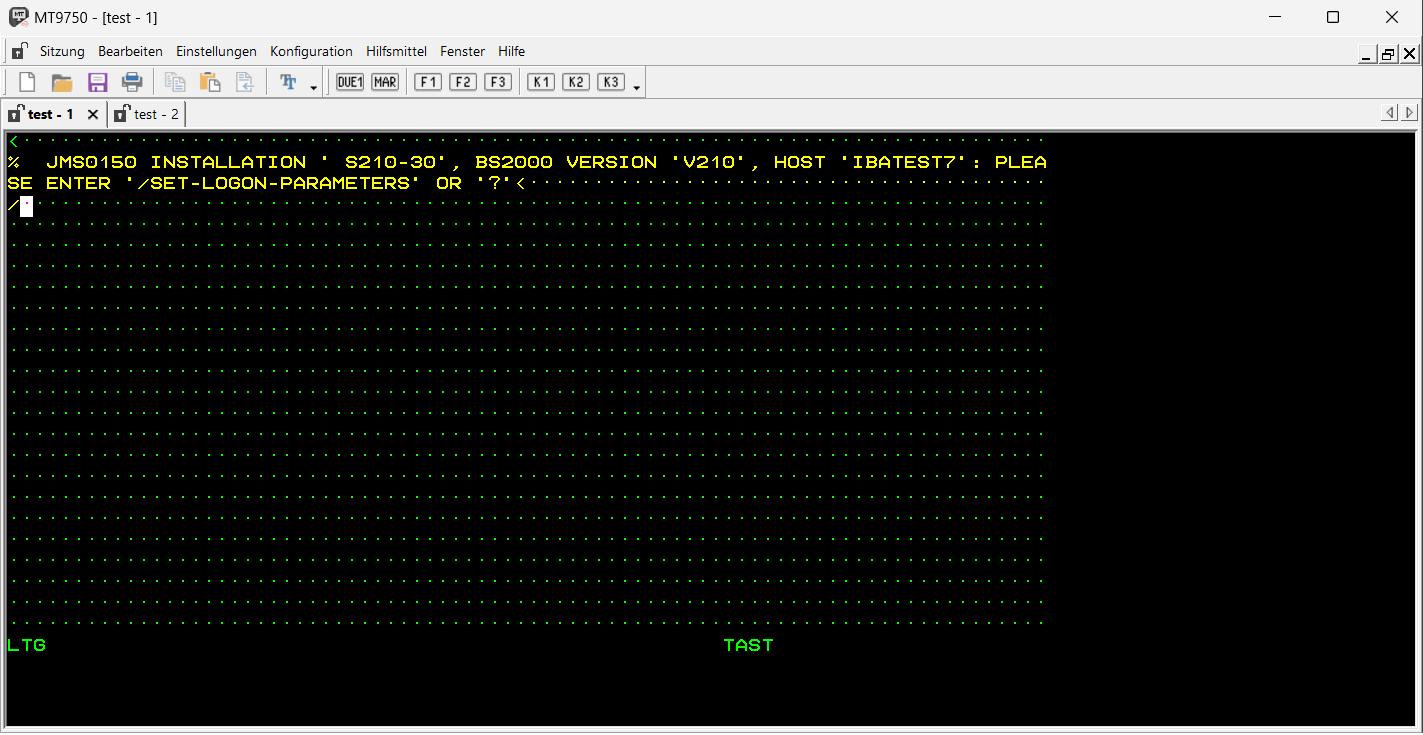Viewport: 1423px width, 735px height.
Task: Open the Konfiguration menu
Action: pos(311,51)
